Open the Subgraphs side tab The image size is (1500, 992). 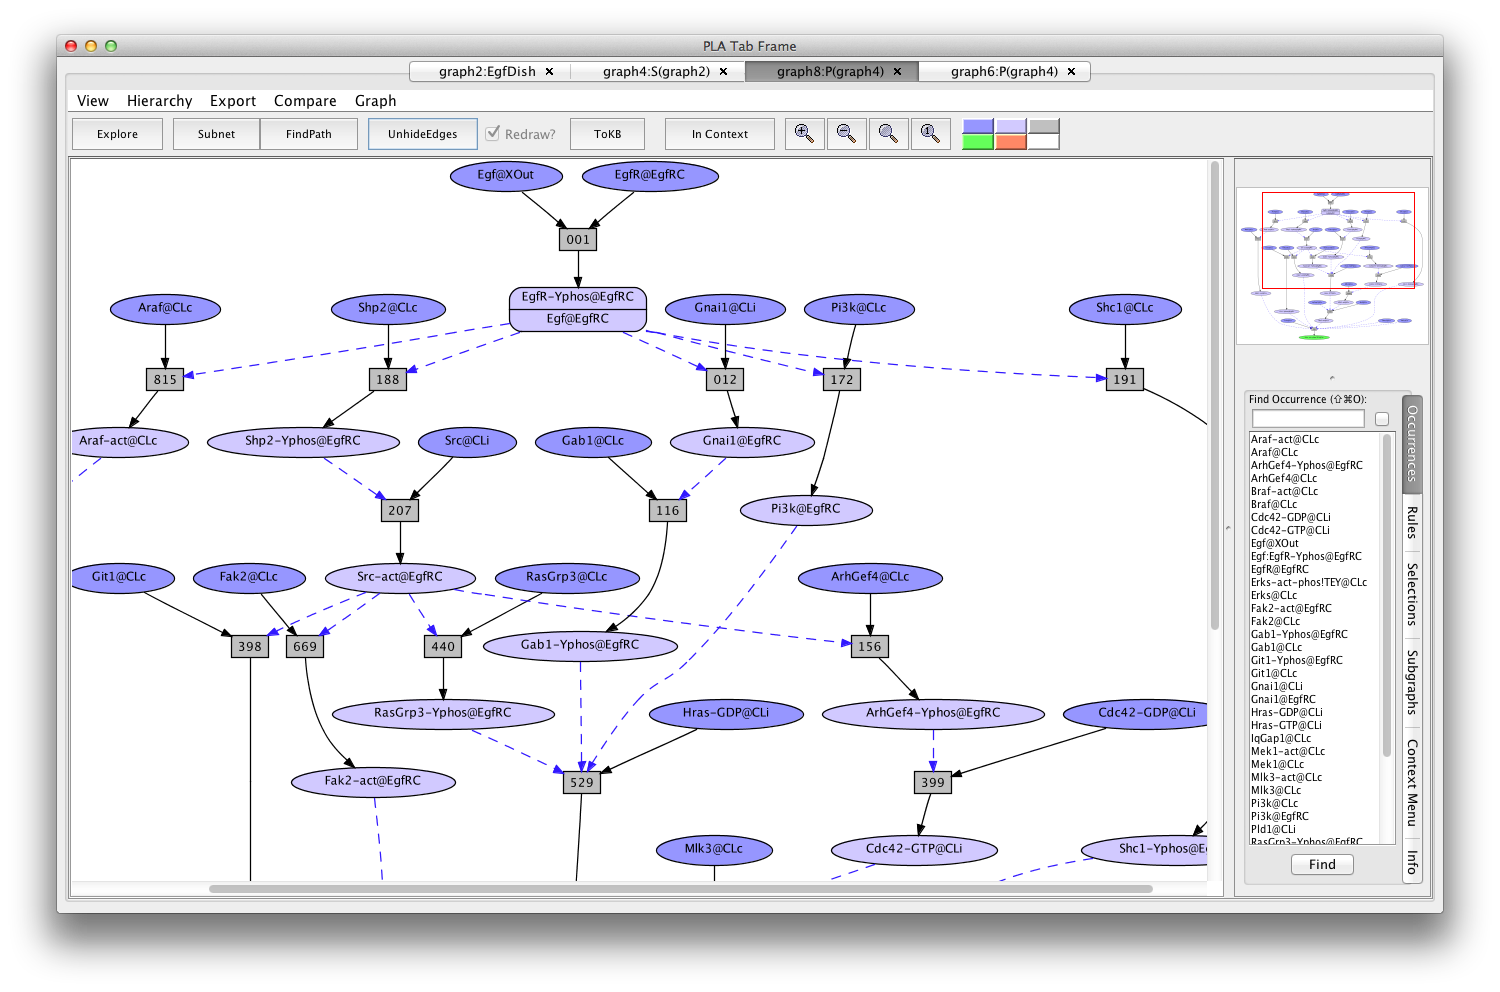pyautogui.click(x=1412, y=682)
